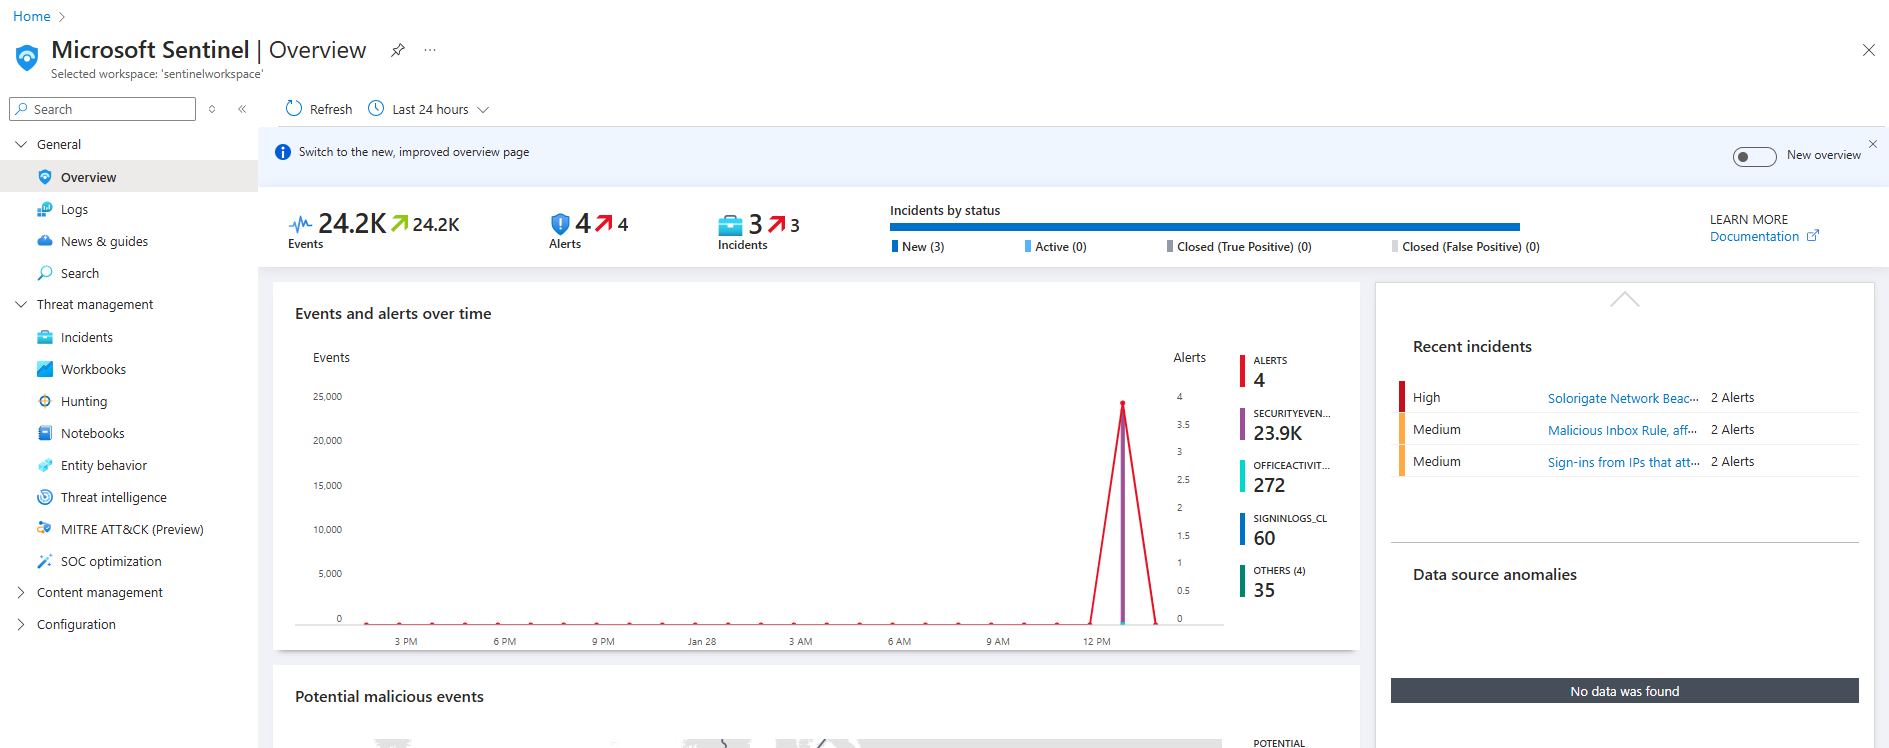Click the 24.2K Events count

click(x=352, y=223)
